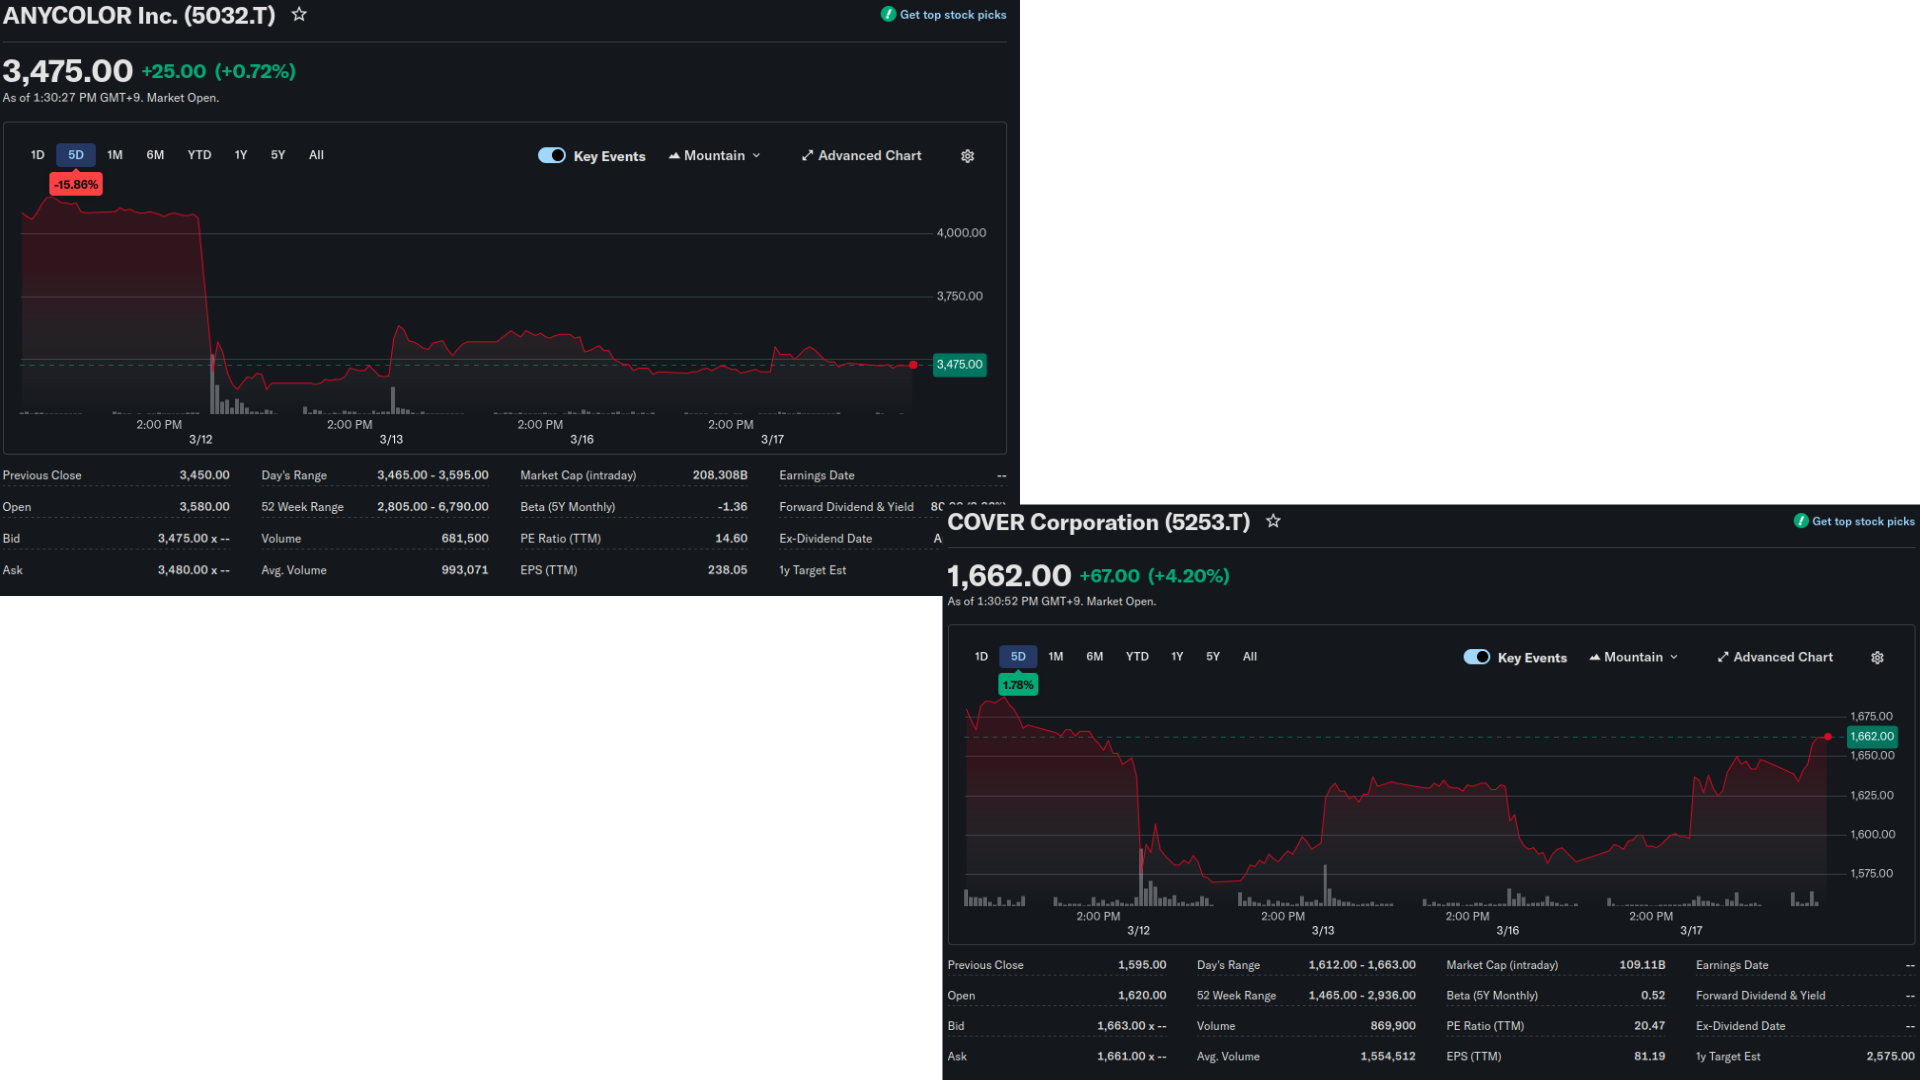Toggle Key Events on COVER chart
Image resolution: width=1920 pixels, height=1080 pixels.
[x=1476, y=657]
